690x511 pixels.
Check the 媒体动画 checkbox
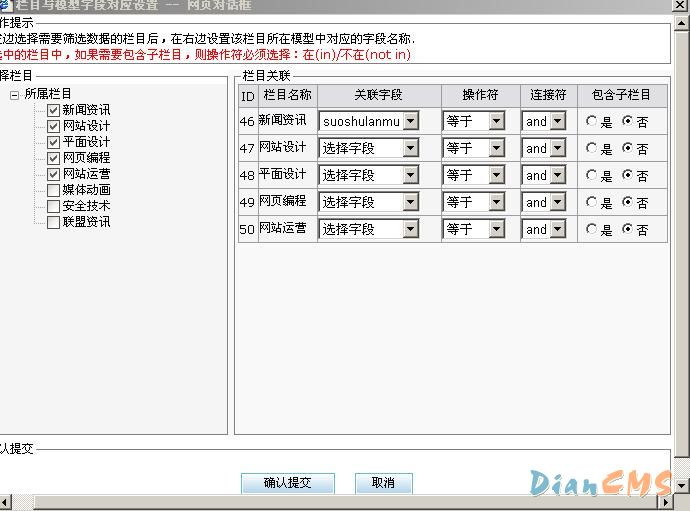pos(54,190)
